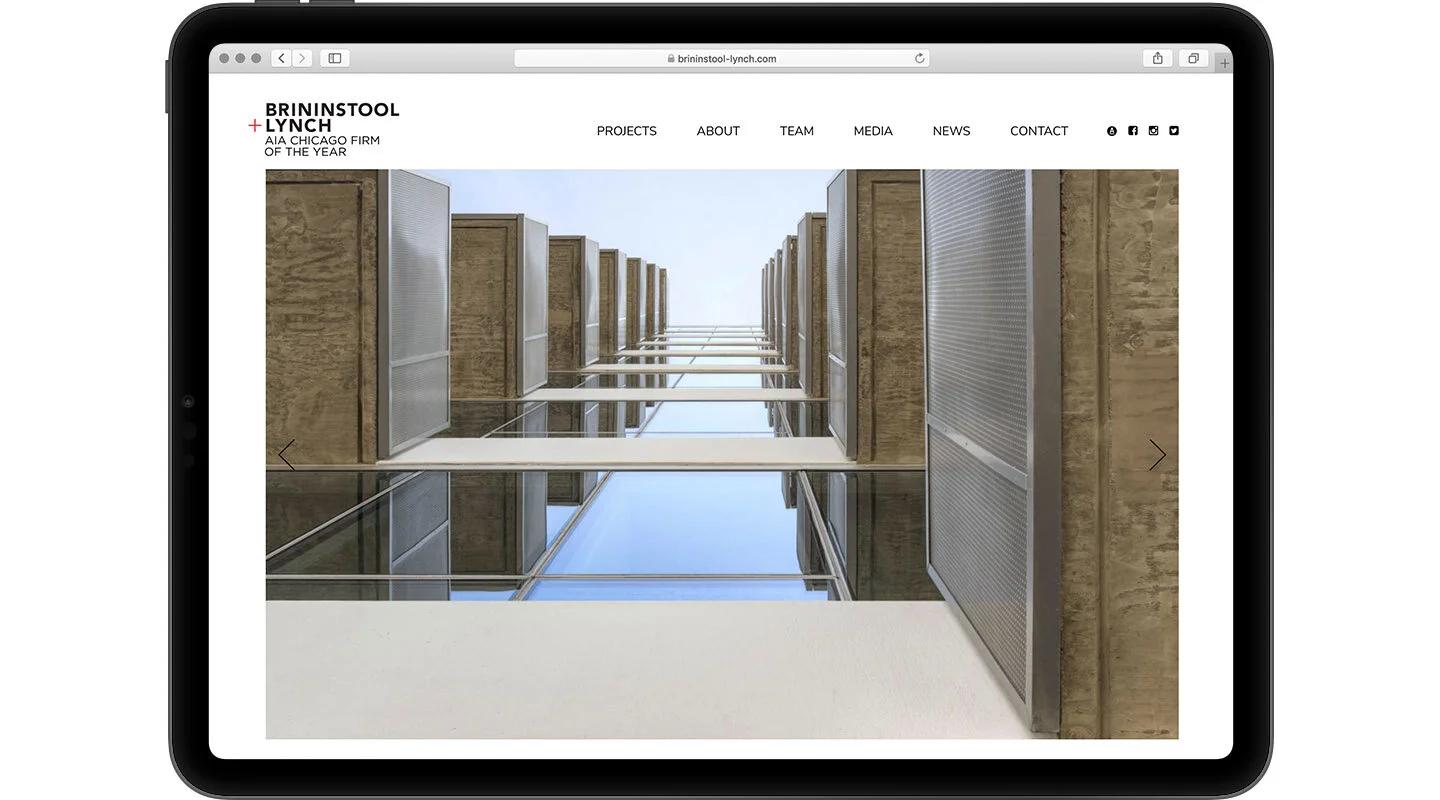Click the circular lock icon beside CONTACT
Image resolution: width=1440 pixels, height=800 pixels.
pyautogui.click(x=1112, y=131)
